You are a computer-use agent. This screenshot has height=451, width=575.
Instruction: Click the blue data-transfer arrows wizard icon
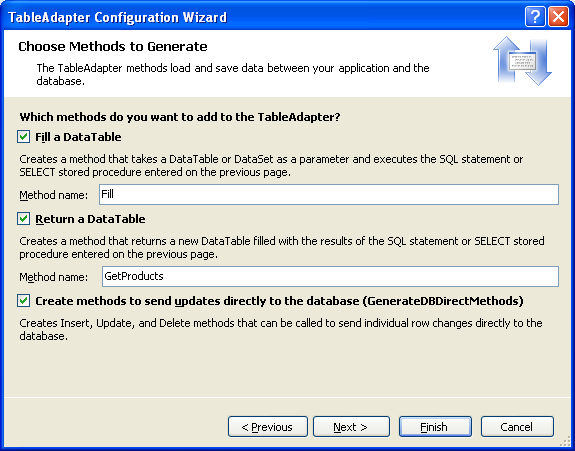click(522, 61)
